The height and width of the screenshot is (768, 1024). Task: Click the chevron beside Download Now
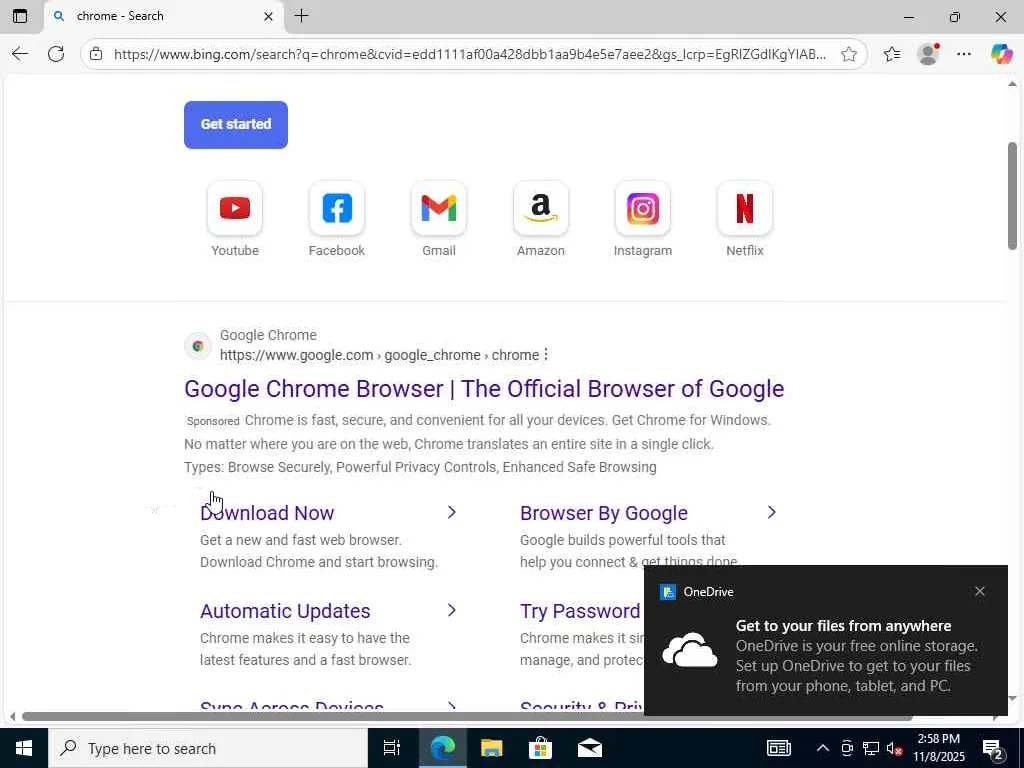(451, 513)
